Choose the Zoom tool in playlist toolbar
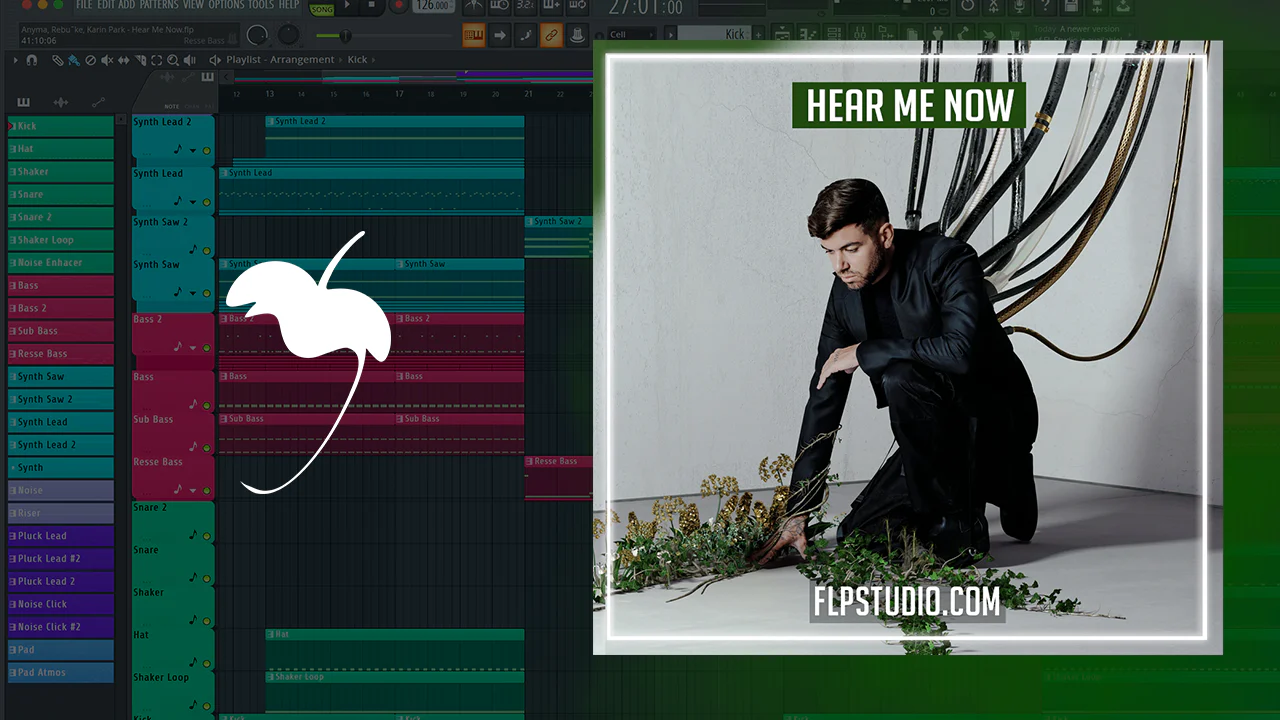Screen dimensions: 1280x720 click(173, 60)
